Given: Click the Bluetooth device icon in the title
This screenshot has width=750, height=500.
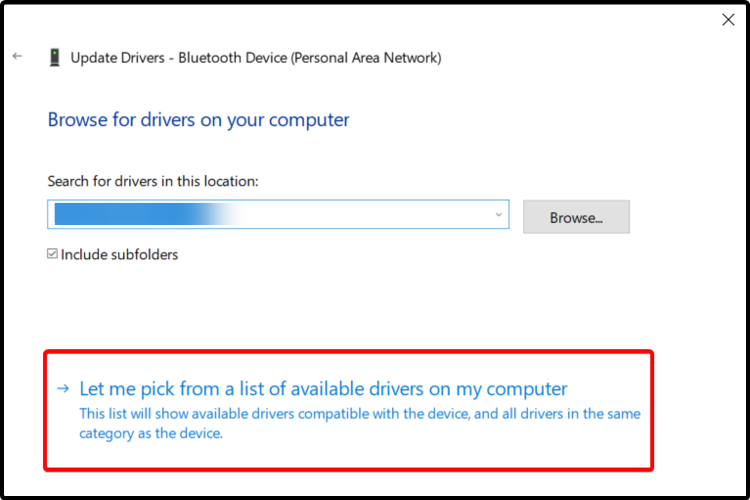Looking at the screenshot, I should click(x=54, y=58).
